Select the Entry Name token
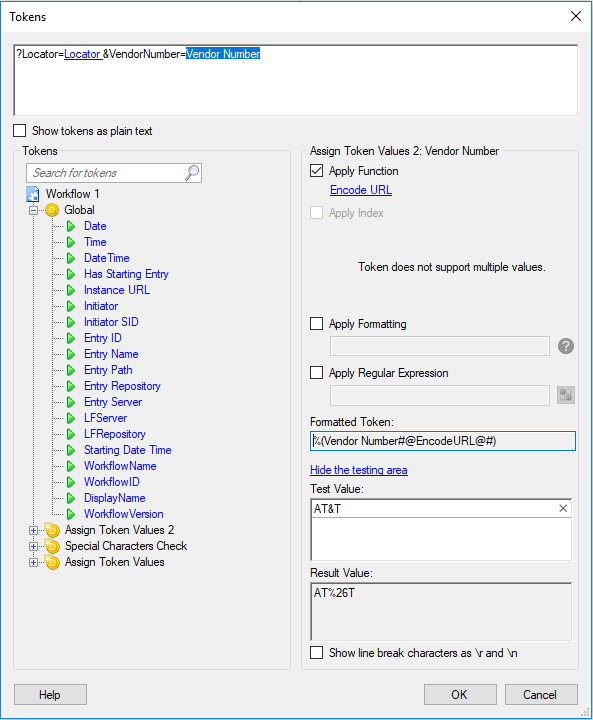Screen dimensions: 593x720 click(111, 354)
